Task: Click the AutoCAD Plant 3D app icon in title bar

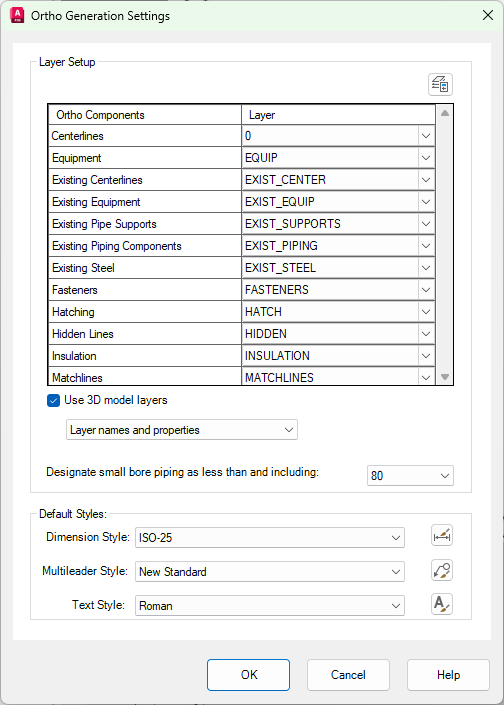Action: (17, 15)
